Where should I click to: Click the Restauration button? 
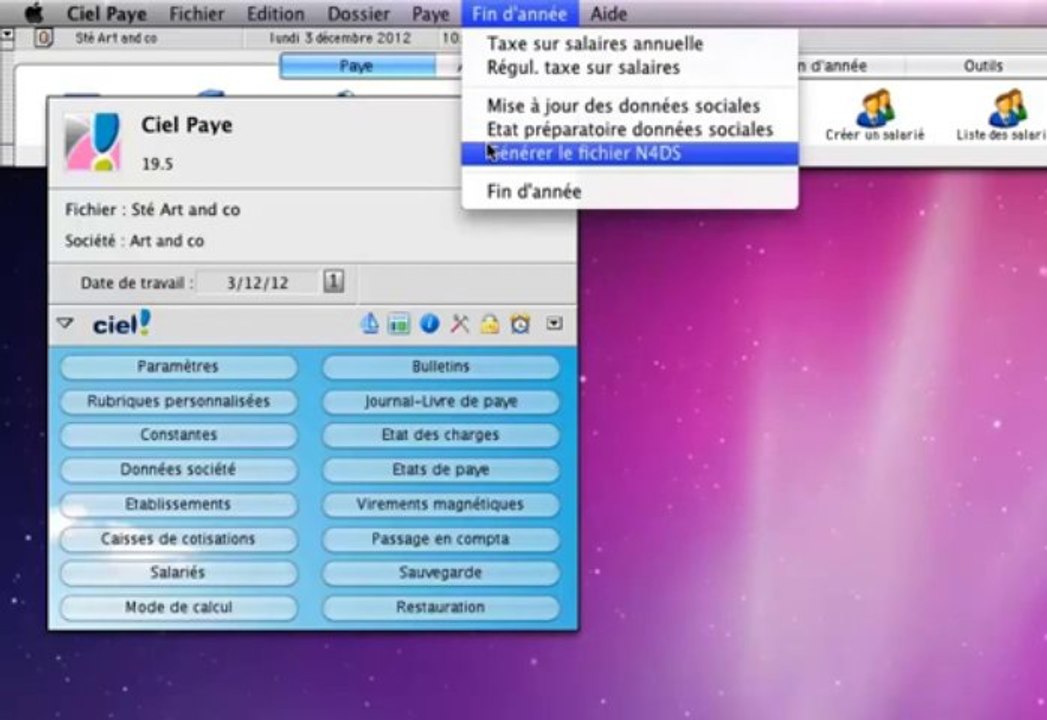441,607
